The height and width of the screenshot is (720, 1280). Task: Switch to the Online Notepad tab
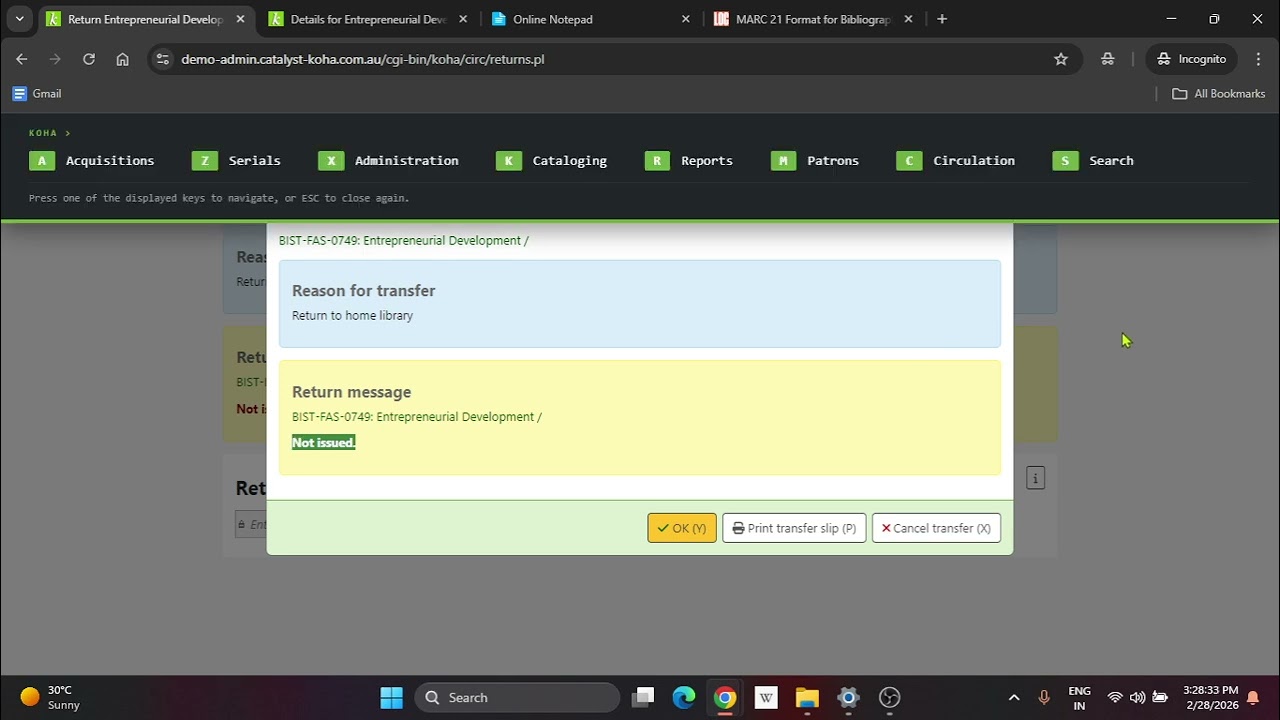click(590, 19)
